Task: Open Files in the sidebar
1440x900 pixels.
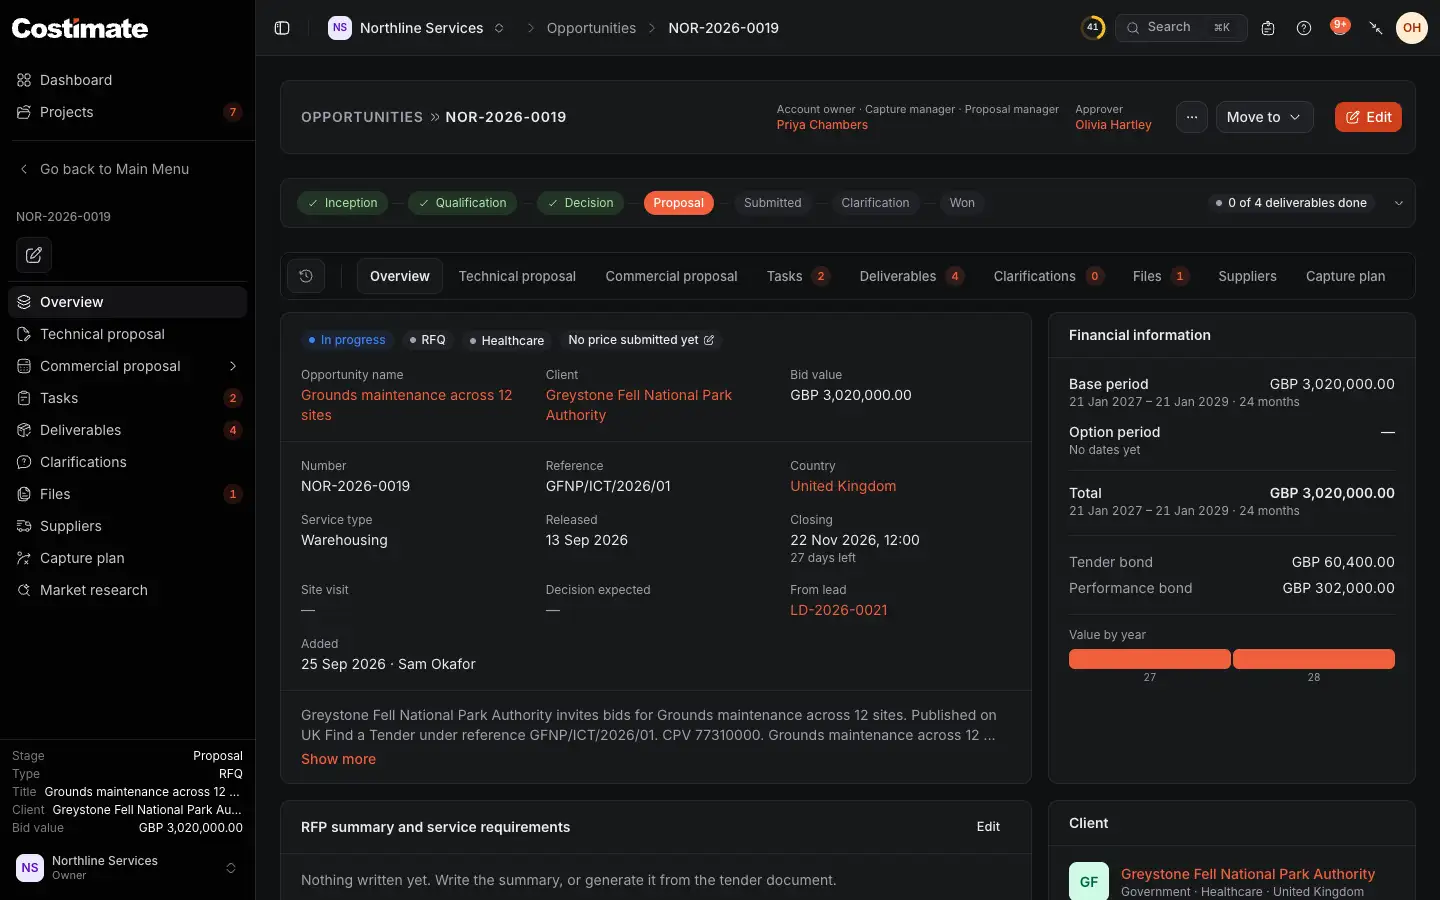Action: click(127, 494)
